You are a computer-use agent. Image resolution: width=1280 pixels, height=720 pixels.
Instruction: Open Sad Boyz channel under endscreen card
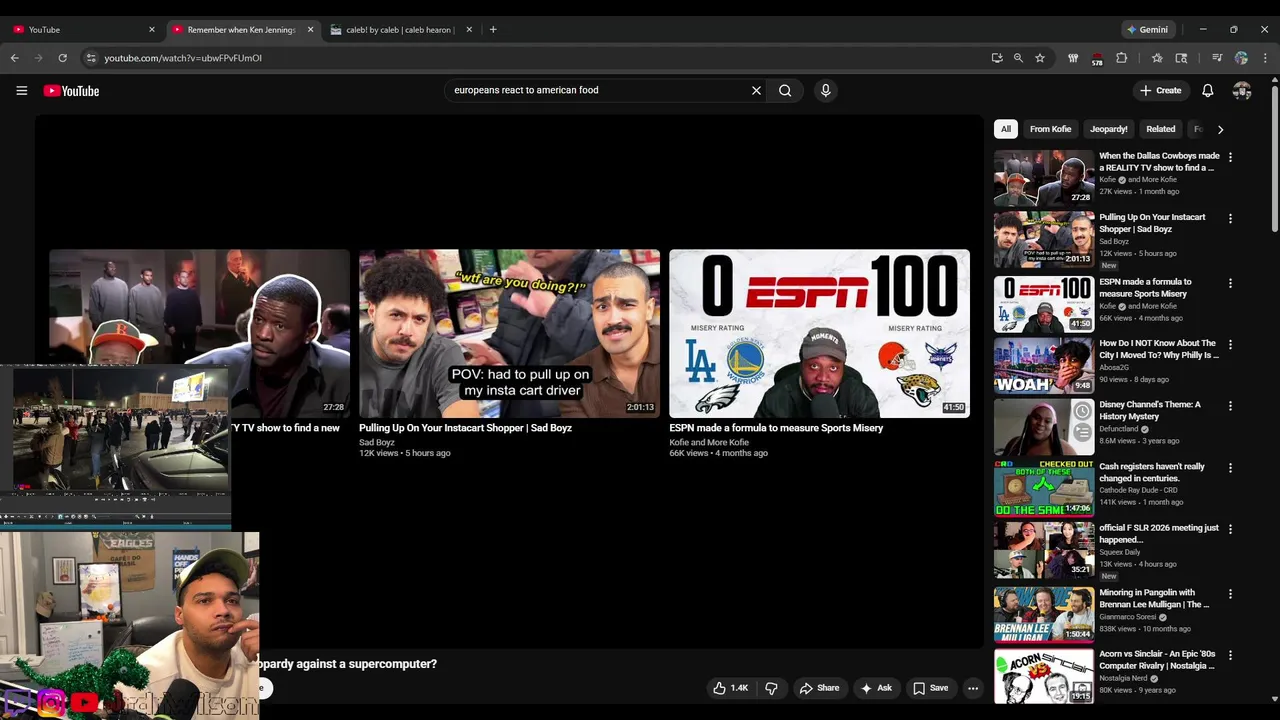377,442
